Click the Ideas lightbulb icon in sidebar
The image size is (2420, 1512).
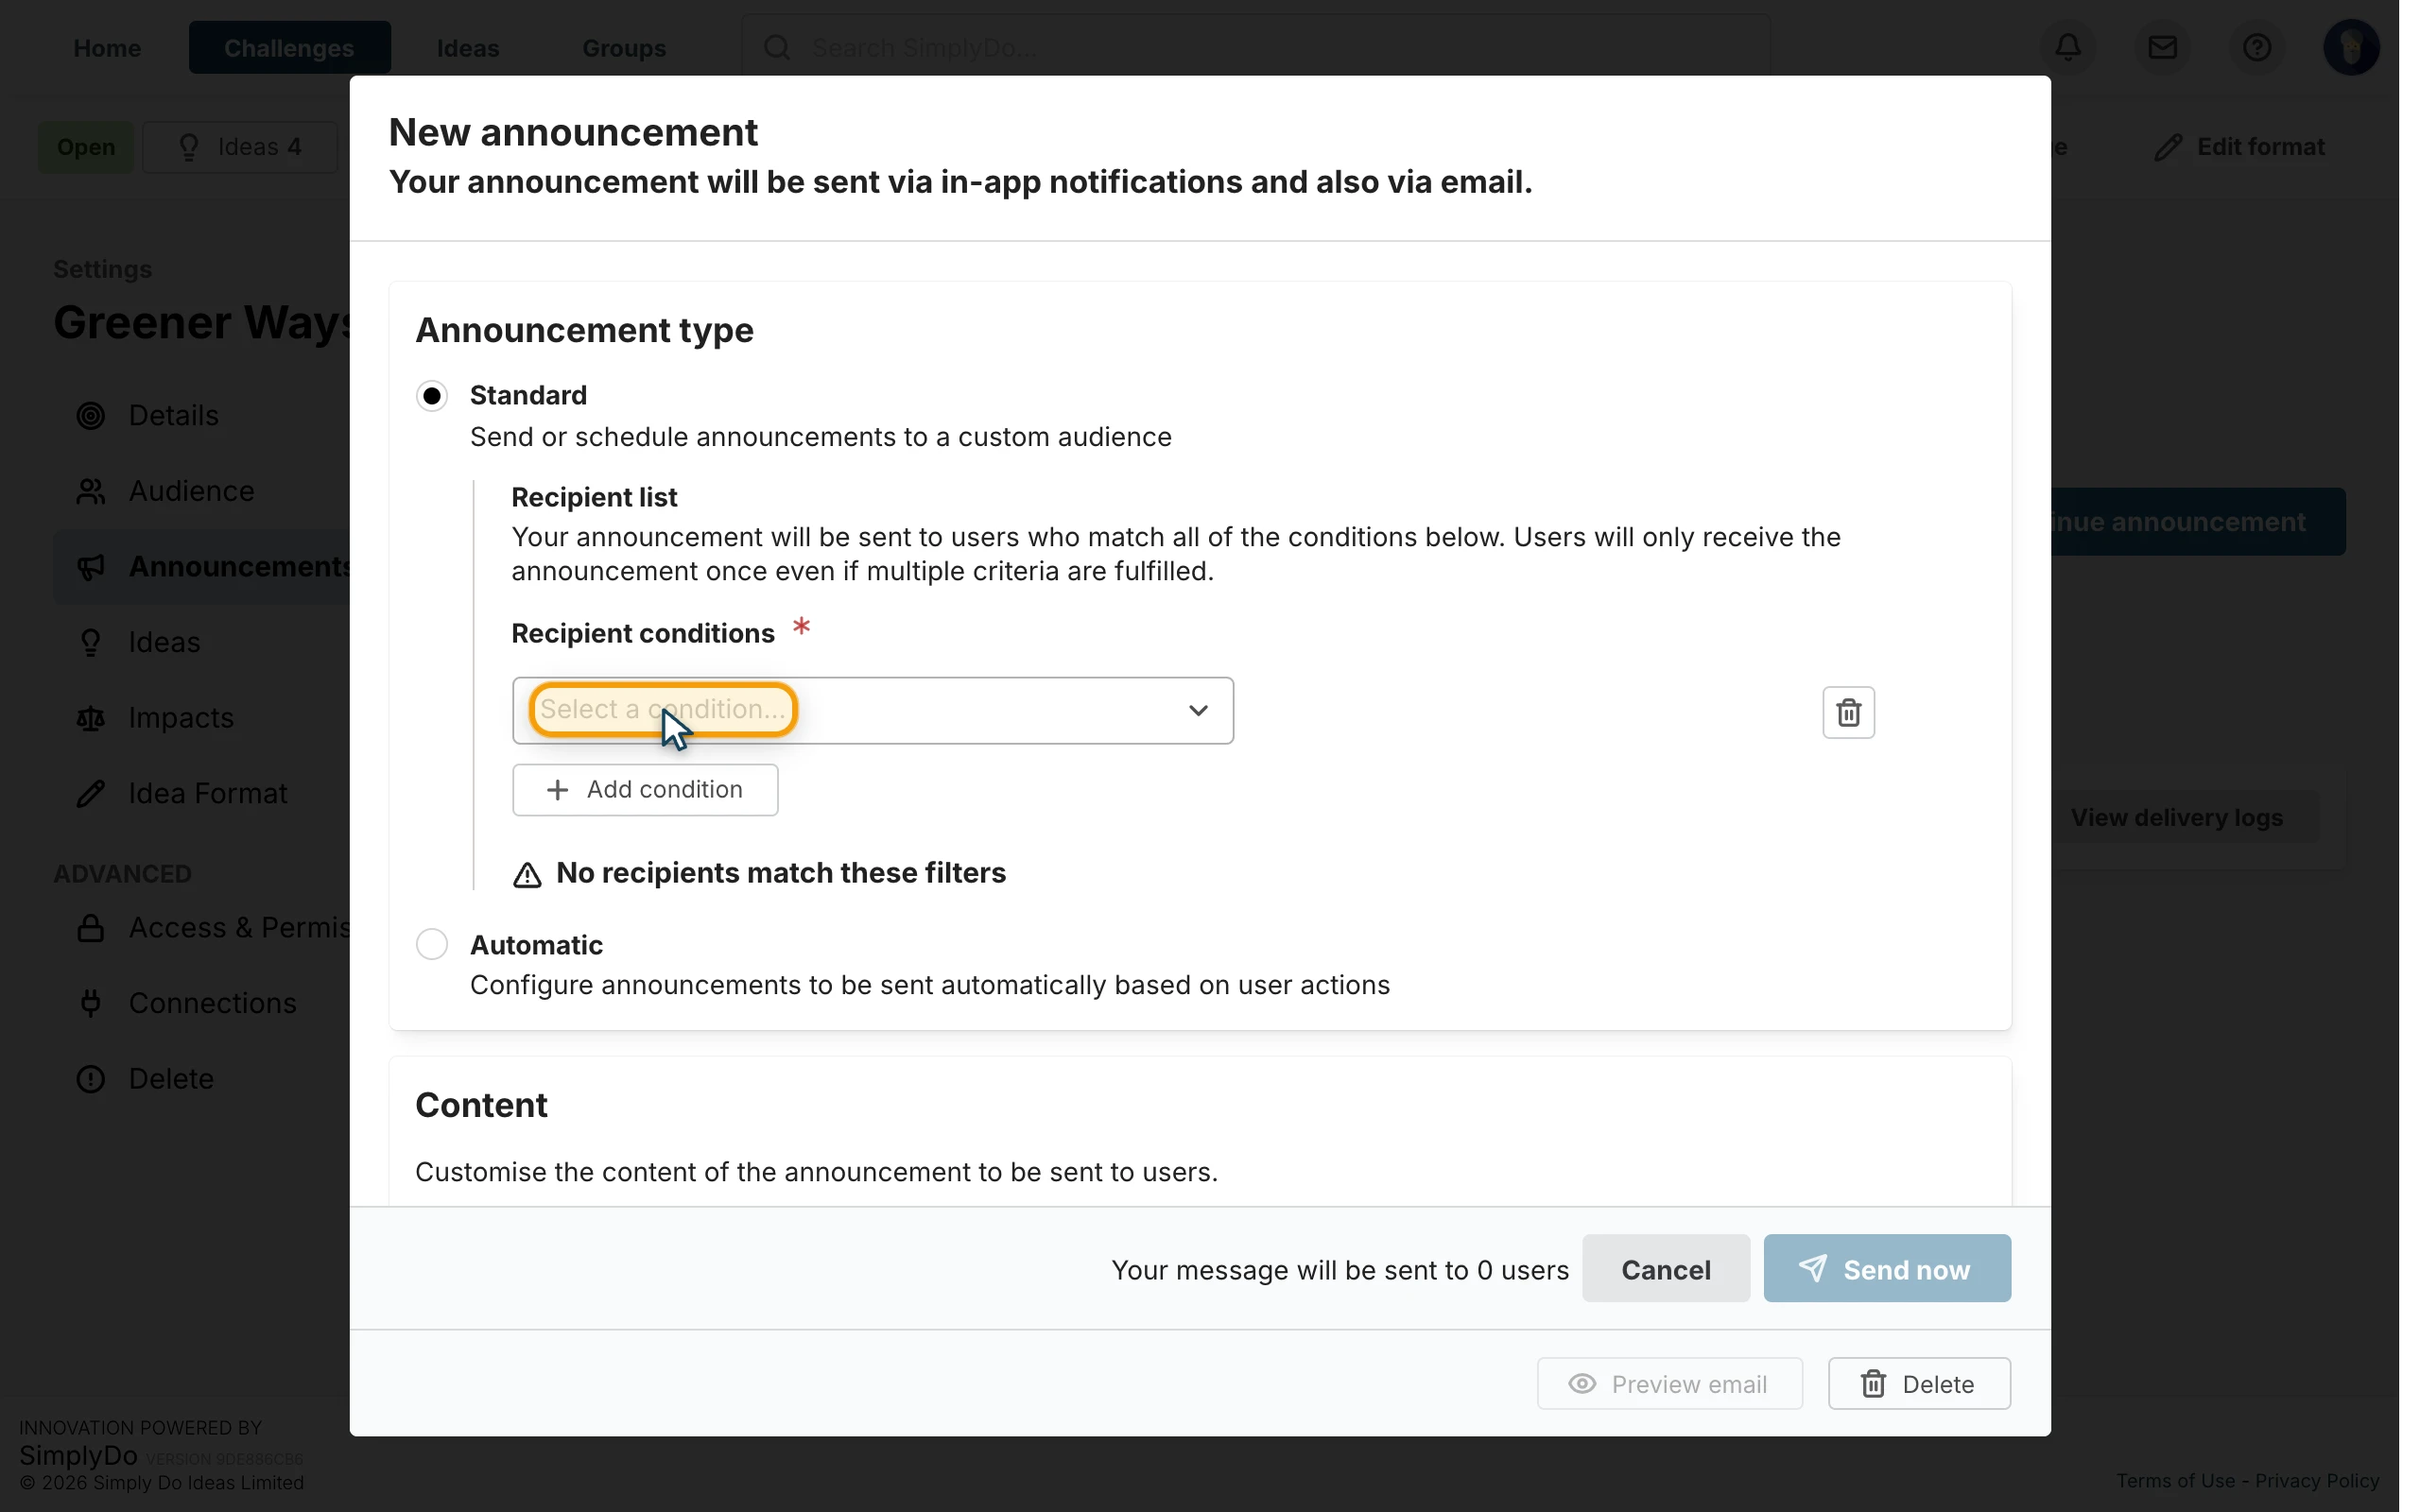[91, 642]
